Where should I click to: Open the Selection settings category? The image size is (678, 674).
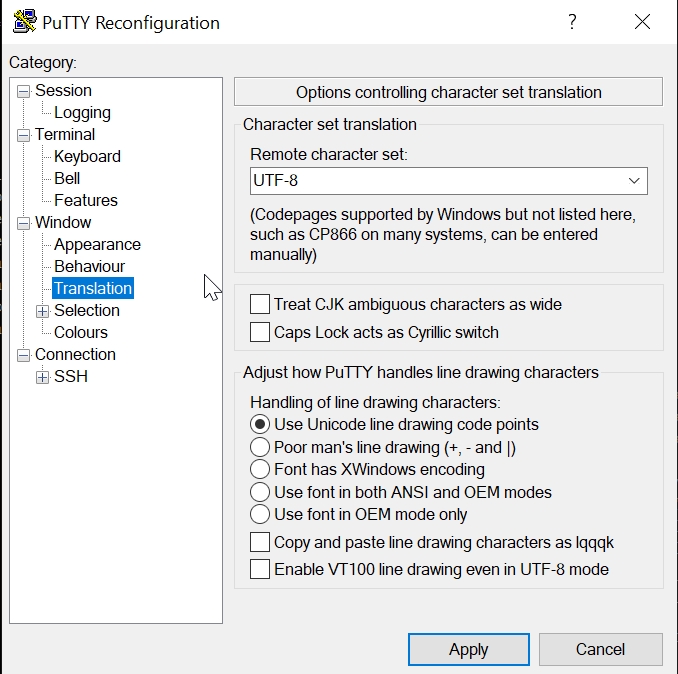86,310
